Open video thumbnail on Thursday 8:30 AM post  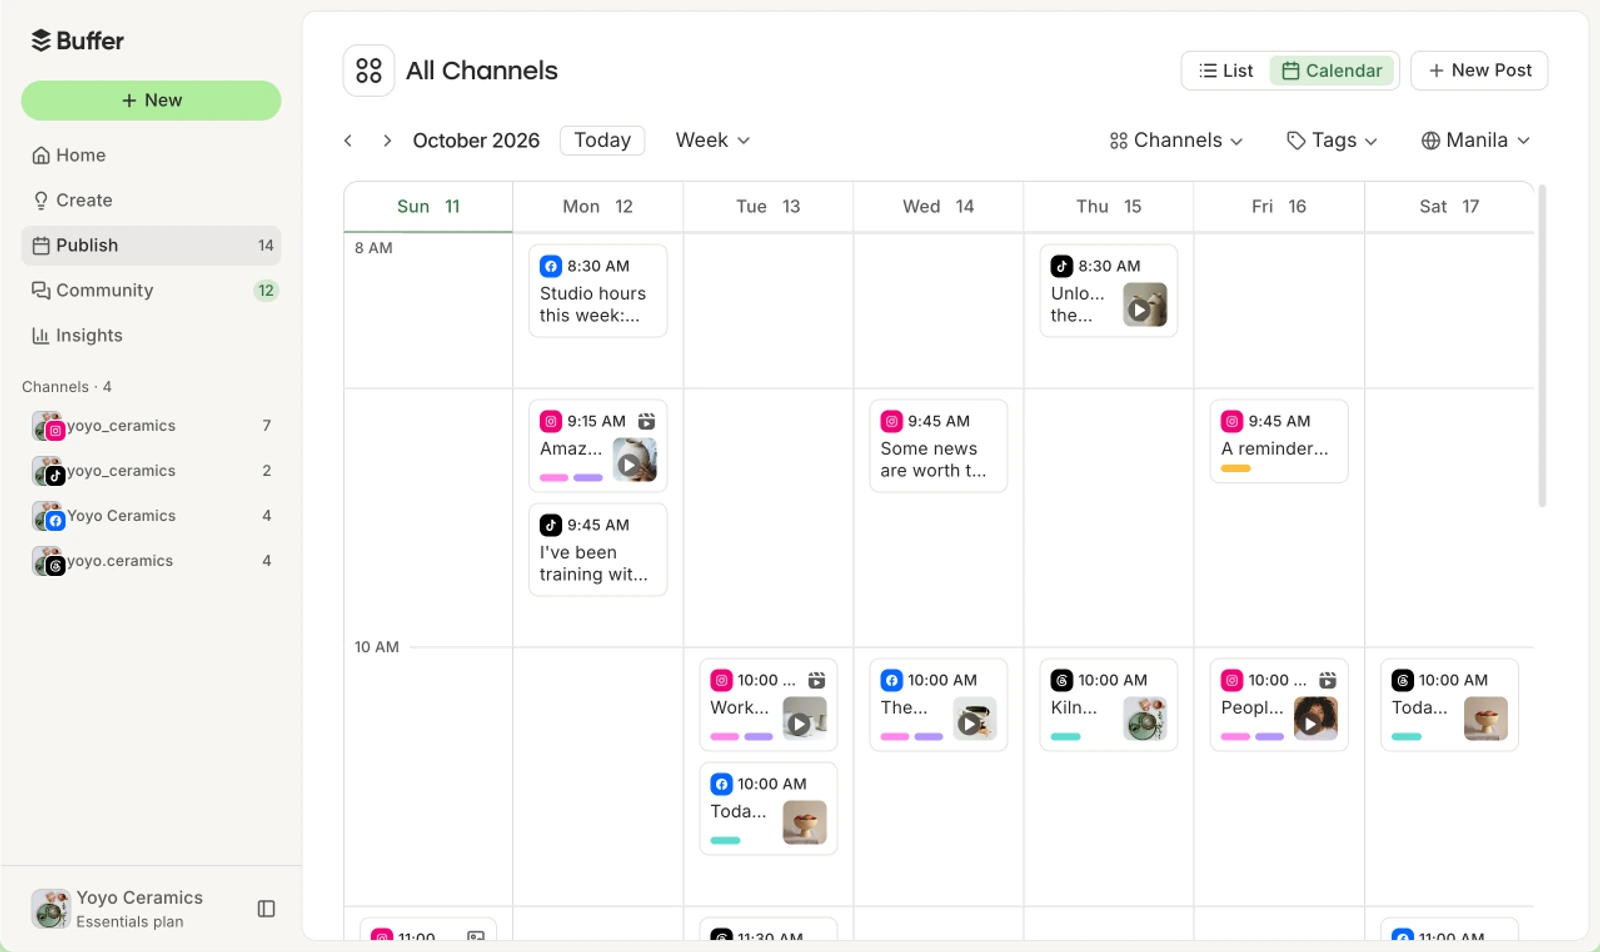[x=1145, y=305]
